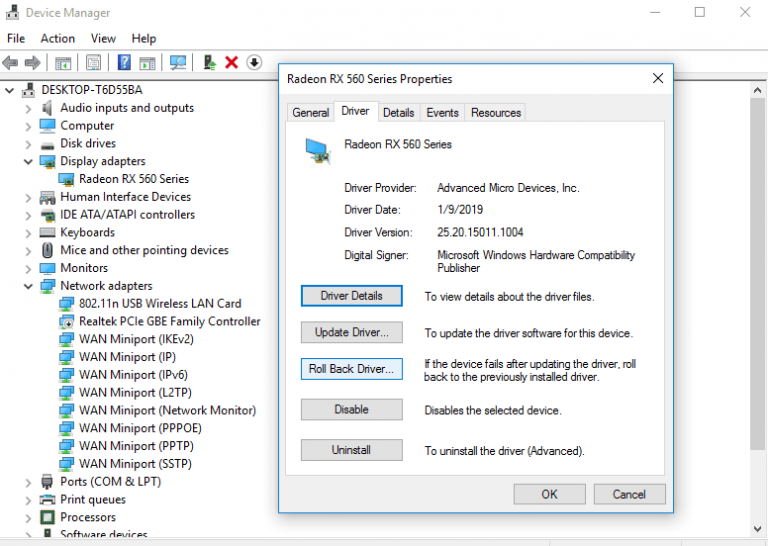Select Realtek PCIe GBE Family Controller

tap(169, 321)
